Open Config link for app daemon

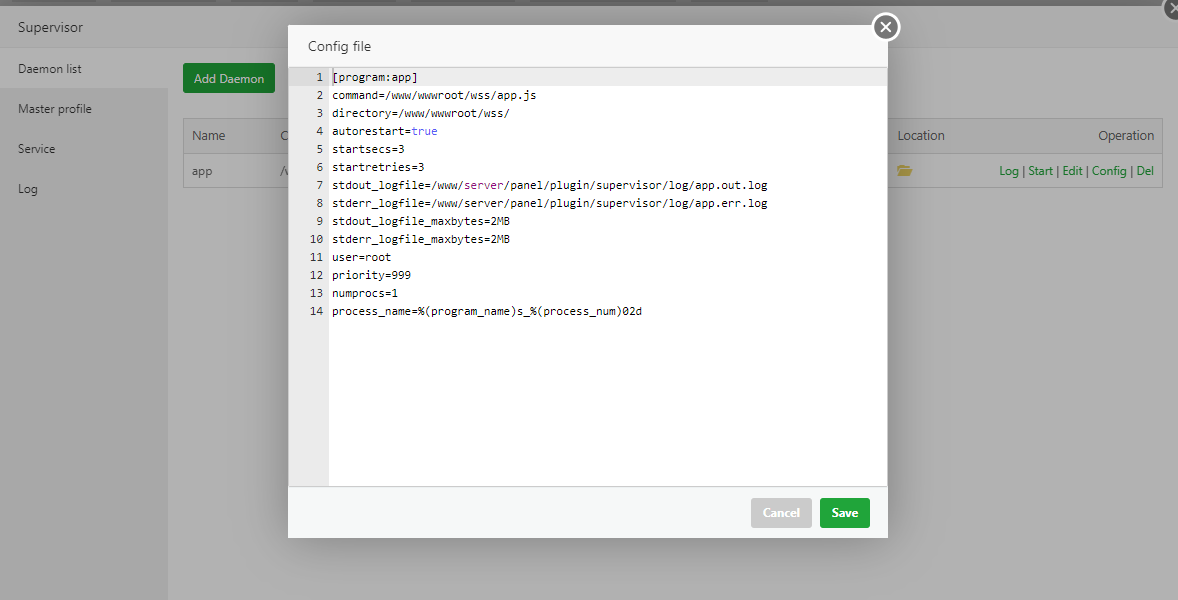click(x=1109, y=171)
